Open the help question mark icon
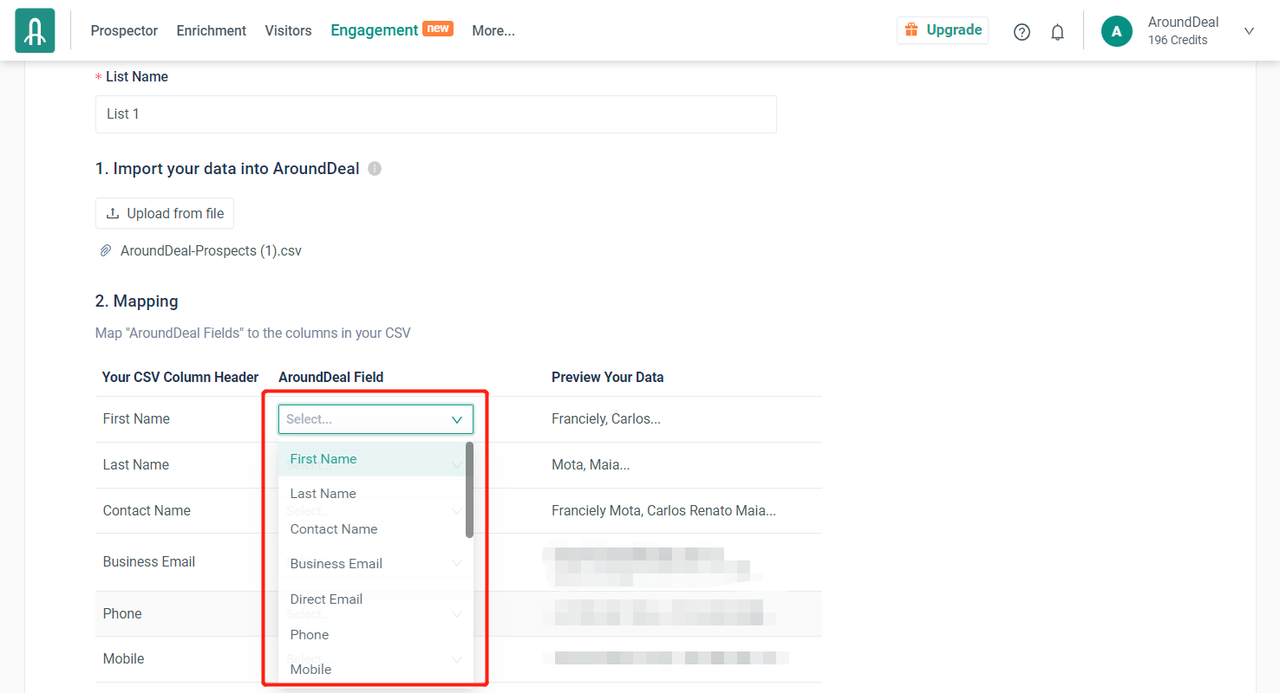1280x693 pixels. coord(1021,32)
